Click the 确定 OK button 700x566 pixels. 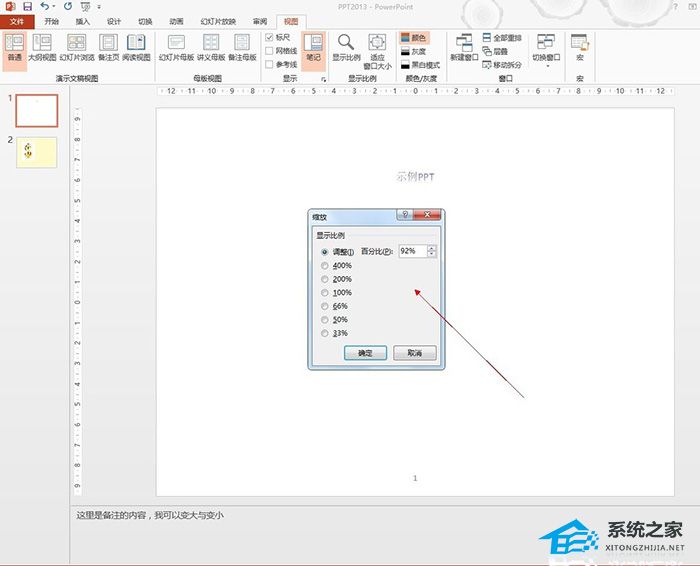(364, 353)
